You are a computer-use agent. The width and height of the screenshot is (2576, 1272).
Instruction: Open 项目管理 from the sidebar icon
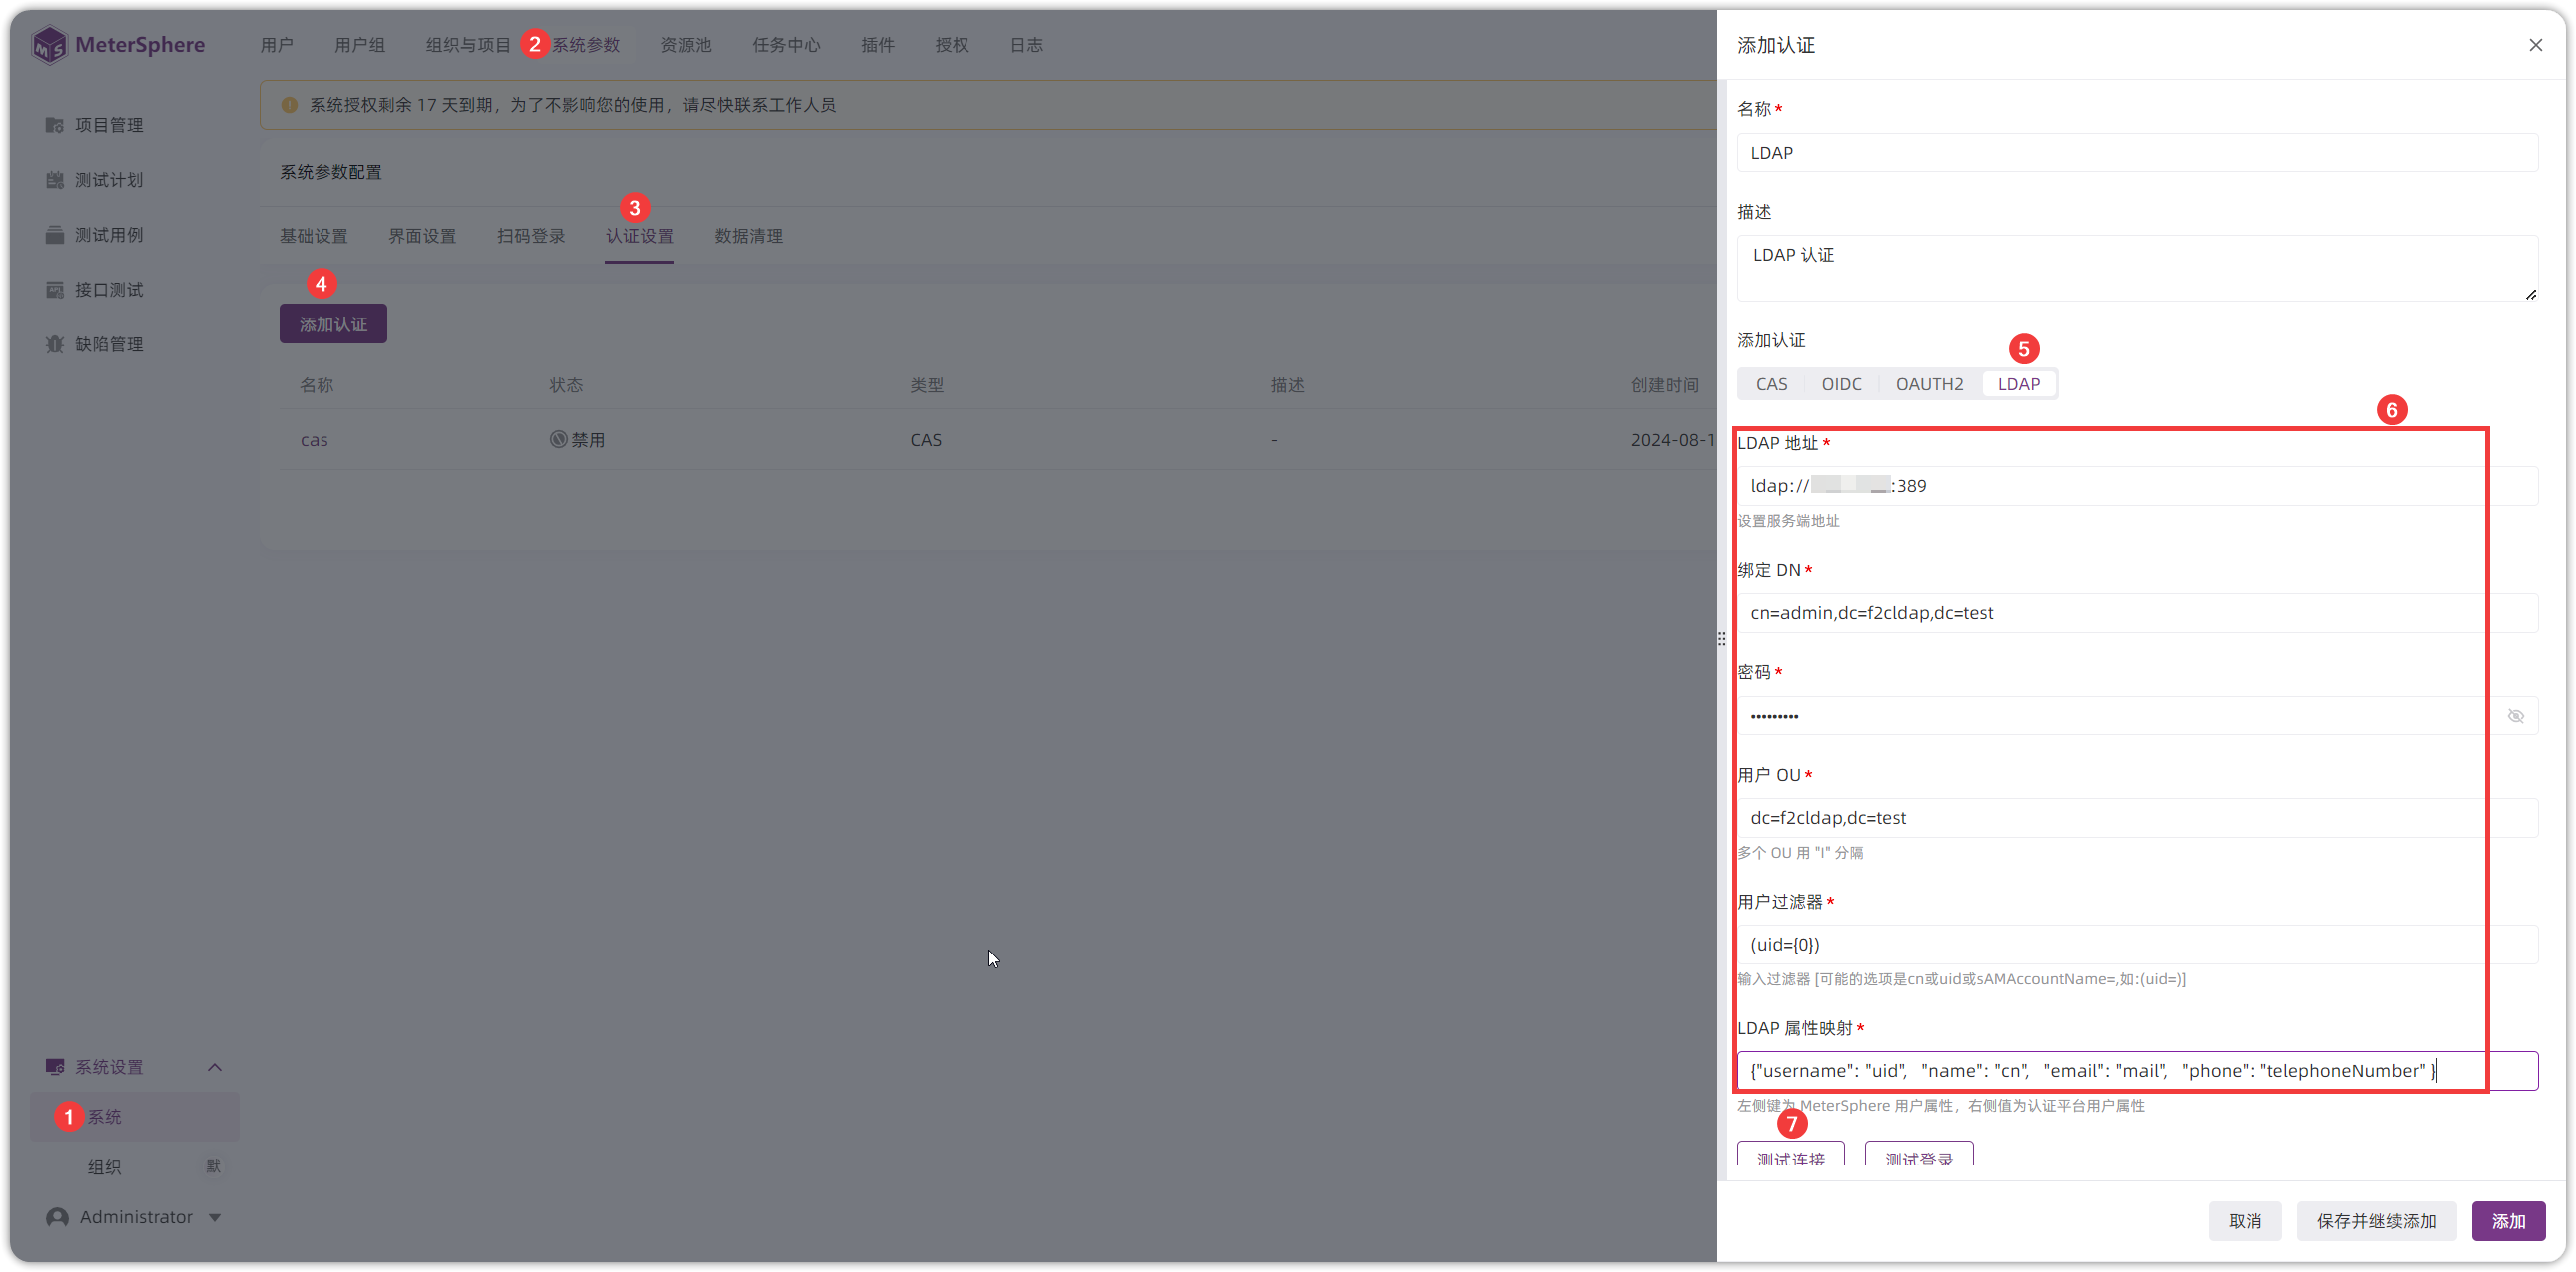[54, 125]
